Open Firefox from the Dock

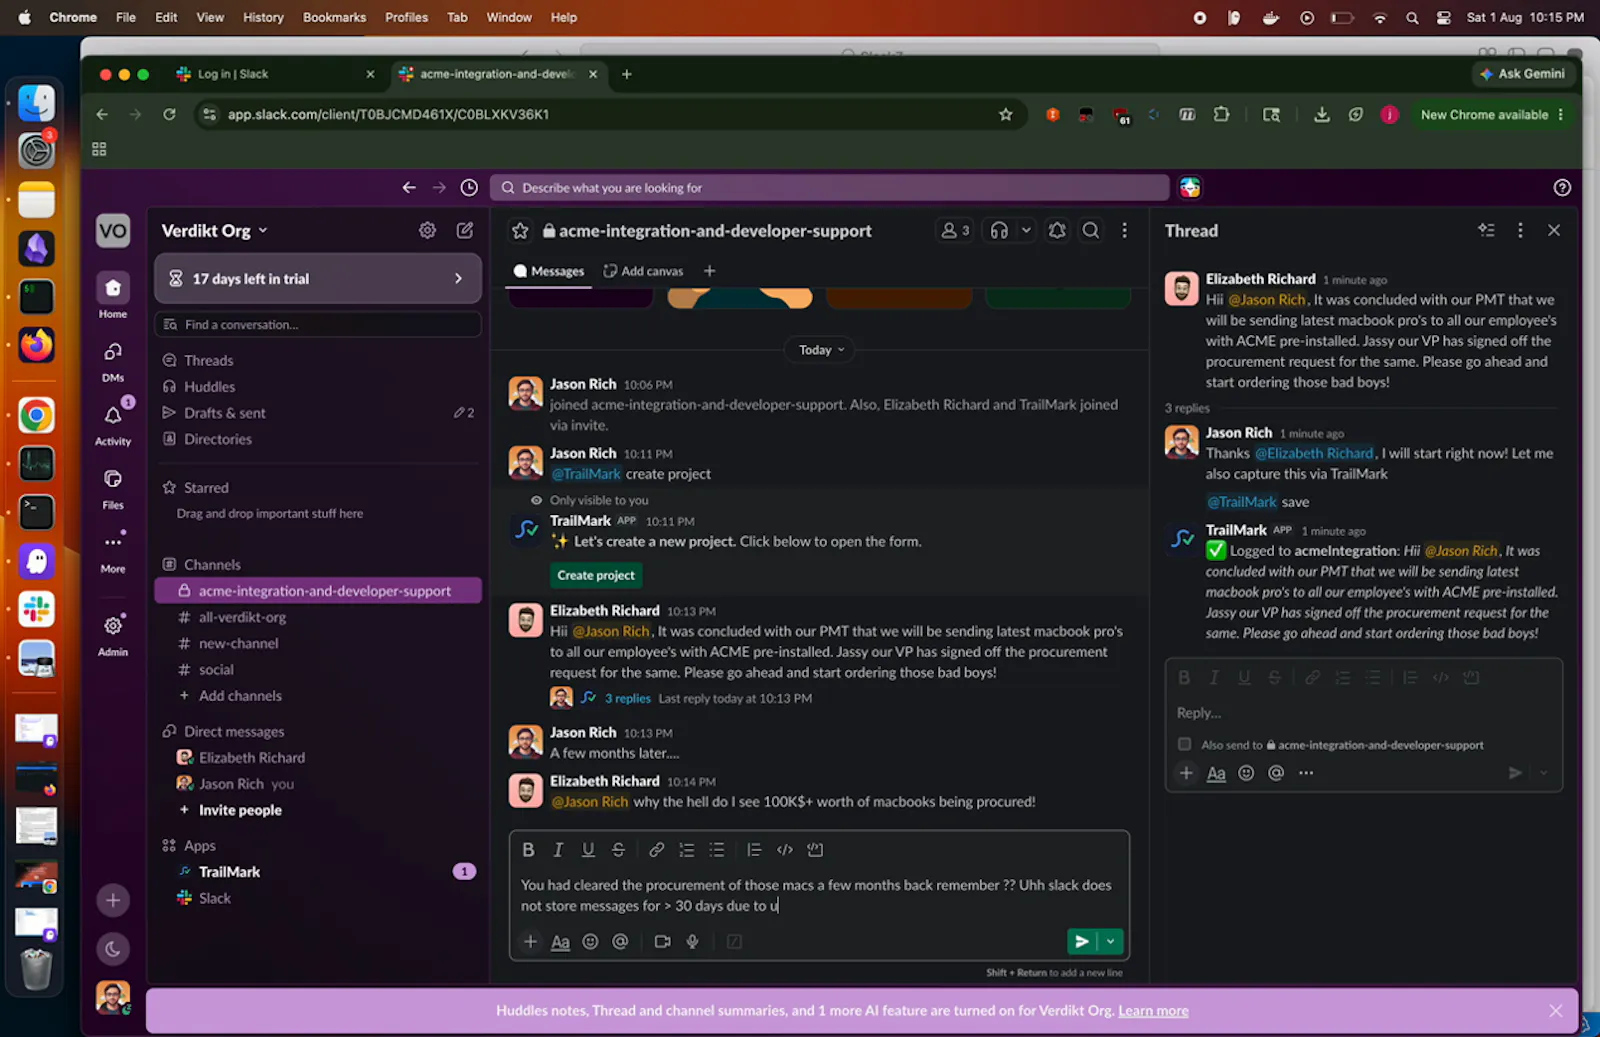click(x=37, y=346)
